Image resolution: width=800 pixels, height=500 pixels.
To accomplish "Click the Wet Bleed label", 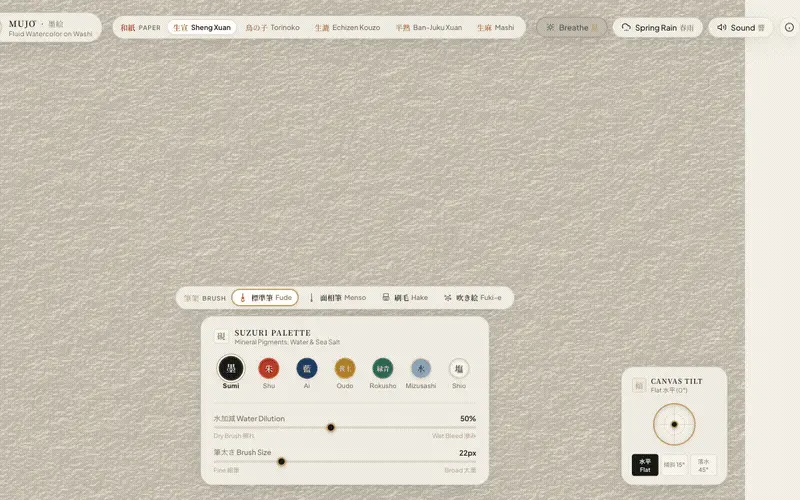I will coord(454,436).
